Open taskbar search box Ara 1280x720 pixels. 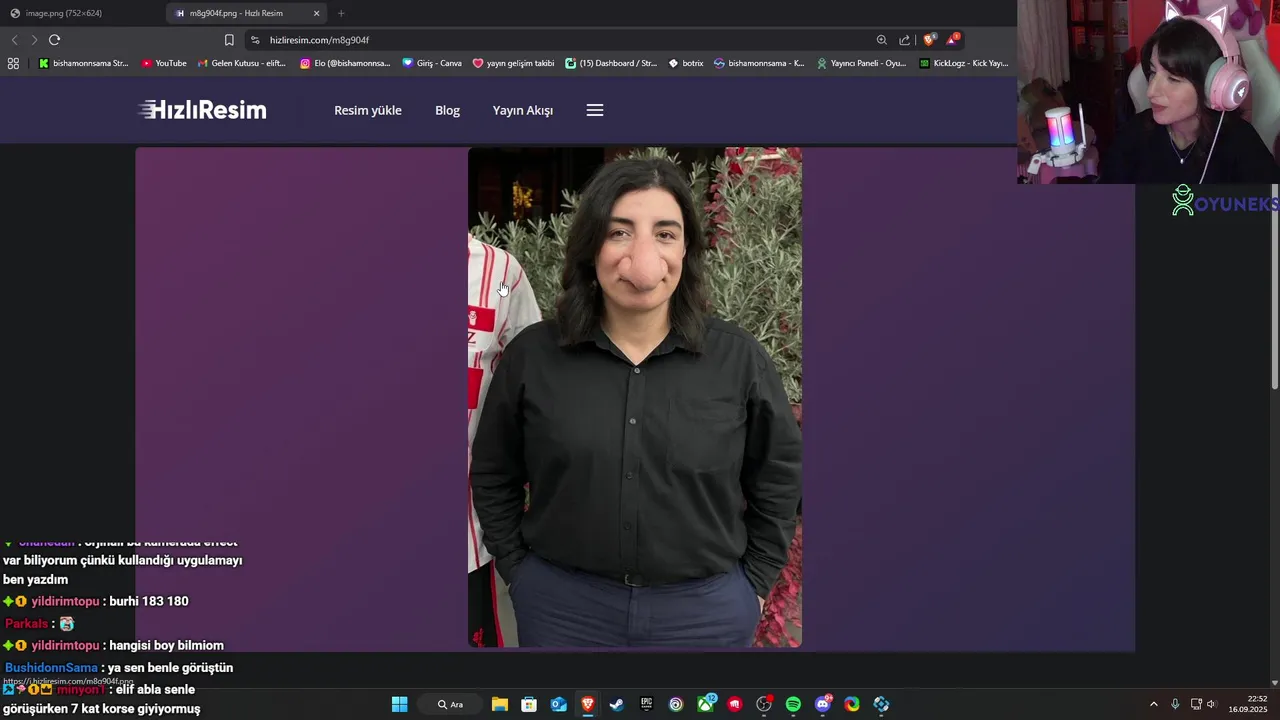[x=451, y=704]
